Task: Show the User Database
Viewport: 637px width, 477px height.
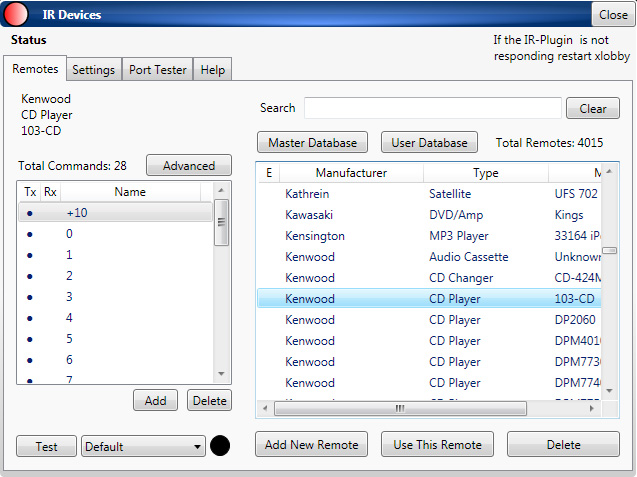Action: click(429, 143)
